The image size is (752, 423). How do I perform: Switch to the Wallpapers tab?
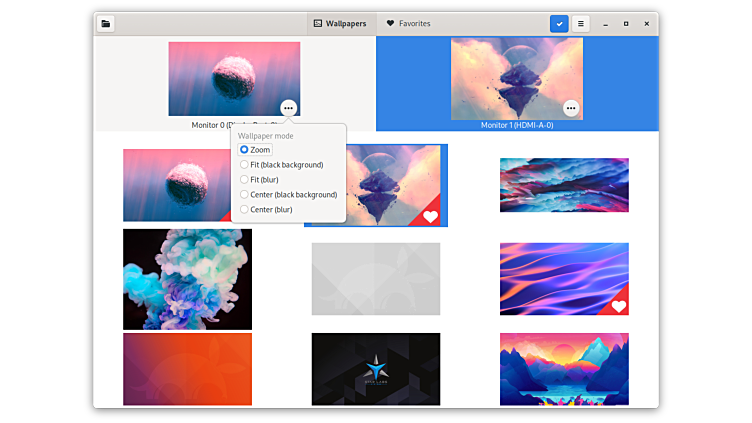pyautogui.click(x=340, y=23)
